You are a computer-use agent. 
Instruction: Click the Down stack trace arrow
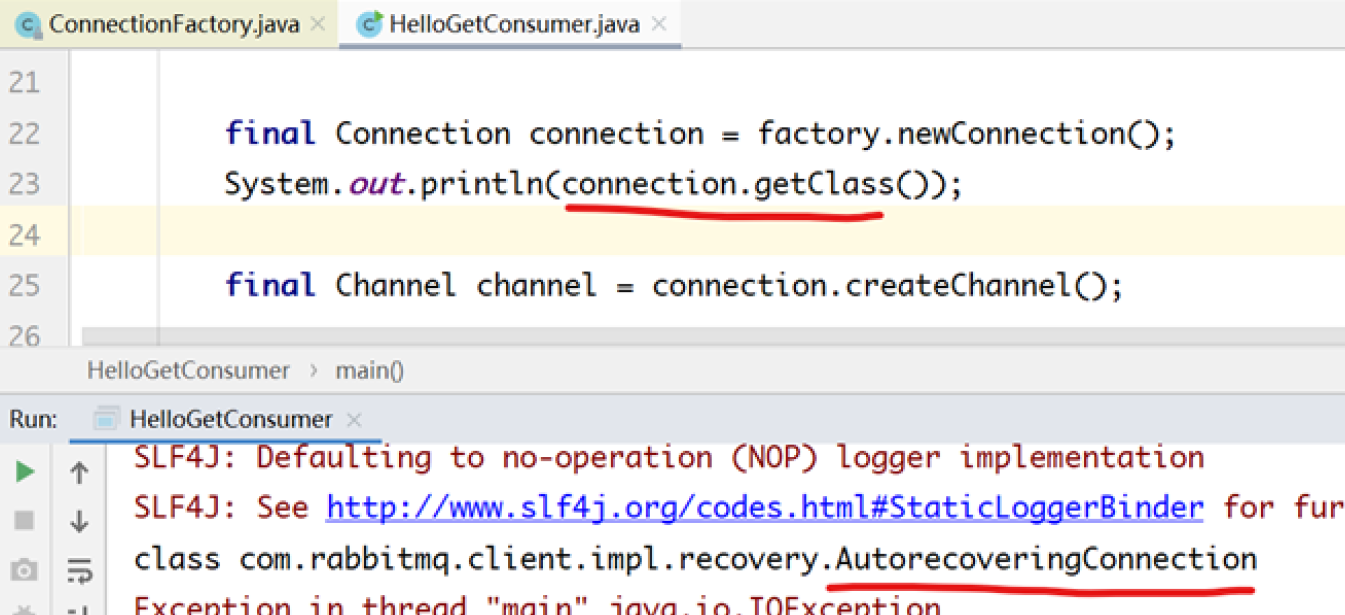79,521
